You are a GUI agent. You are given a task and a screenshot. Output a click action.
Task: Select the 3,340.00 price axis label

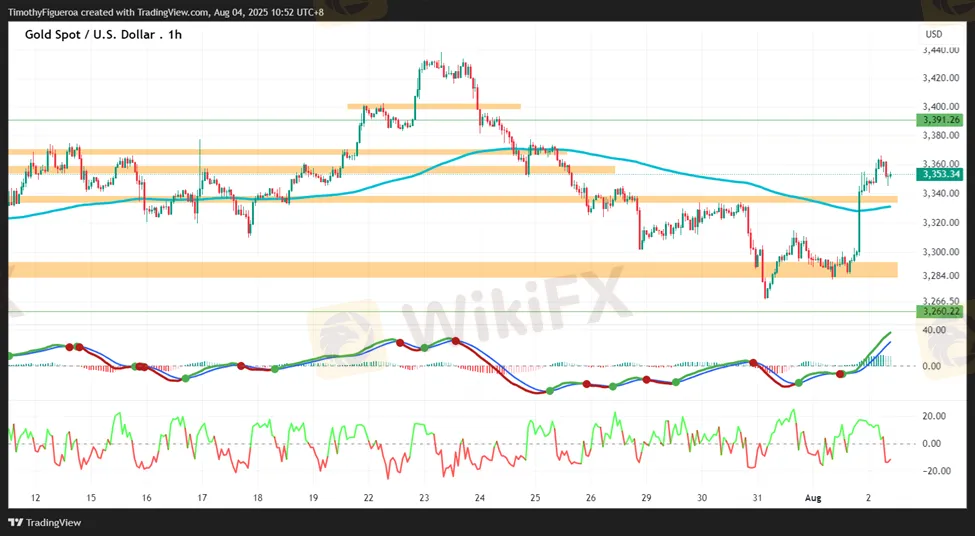click(941, 193)
